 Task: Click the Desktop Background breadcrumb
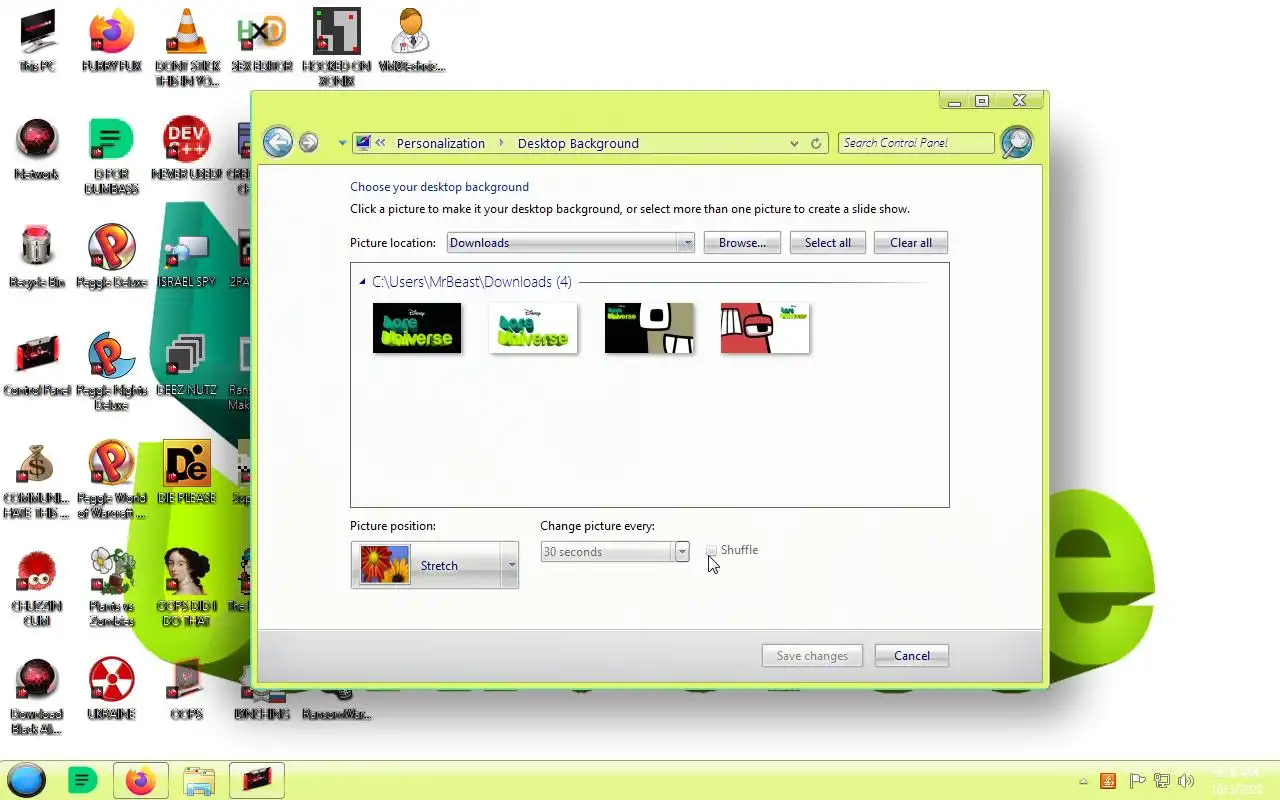pyautogui.click(x=578, y=143)
